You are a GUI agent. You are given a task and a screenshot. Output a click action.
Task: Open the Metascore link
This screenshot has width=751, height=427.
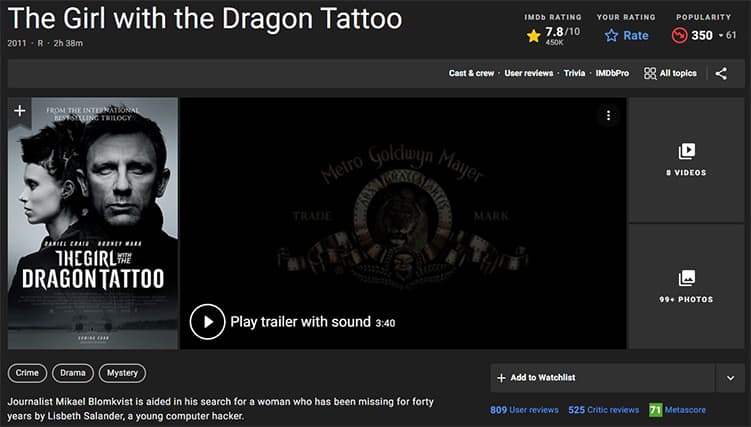685,410
